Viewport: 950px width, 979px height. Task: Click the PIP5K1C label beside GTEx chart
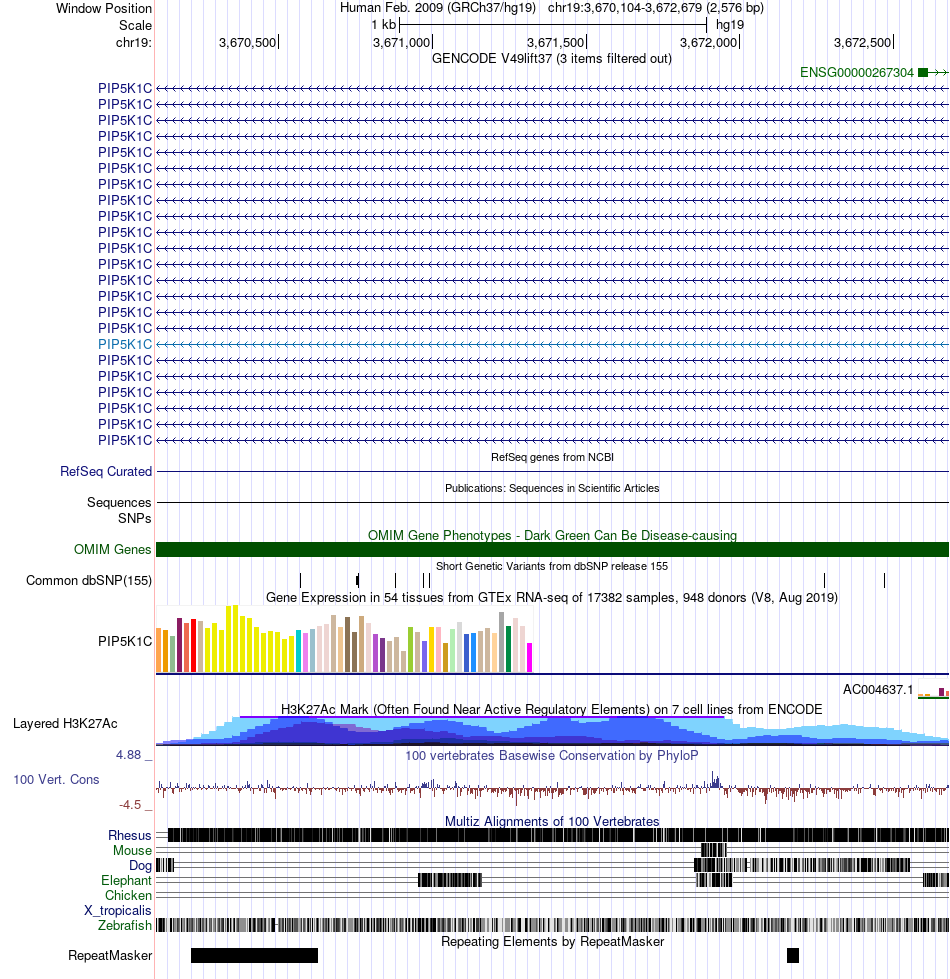(x=125, y=641)
